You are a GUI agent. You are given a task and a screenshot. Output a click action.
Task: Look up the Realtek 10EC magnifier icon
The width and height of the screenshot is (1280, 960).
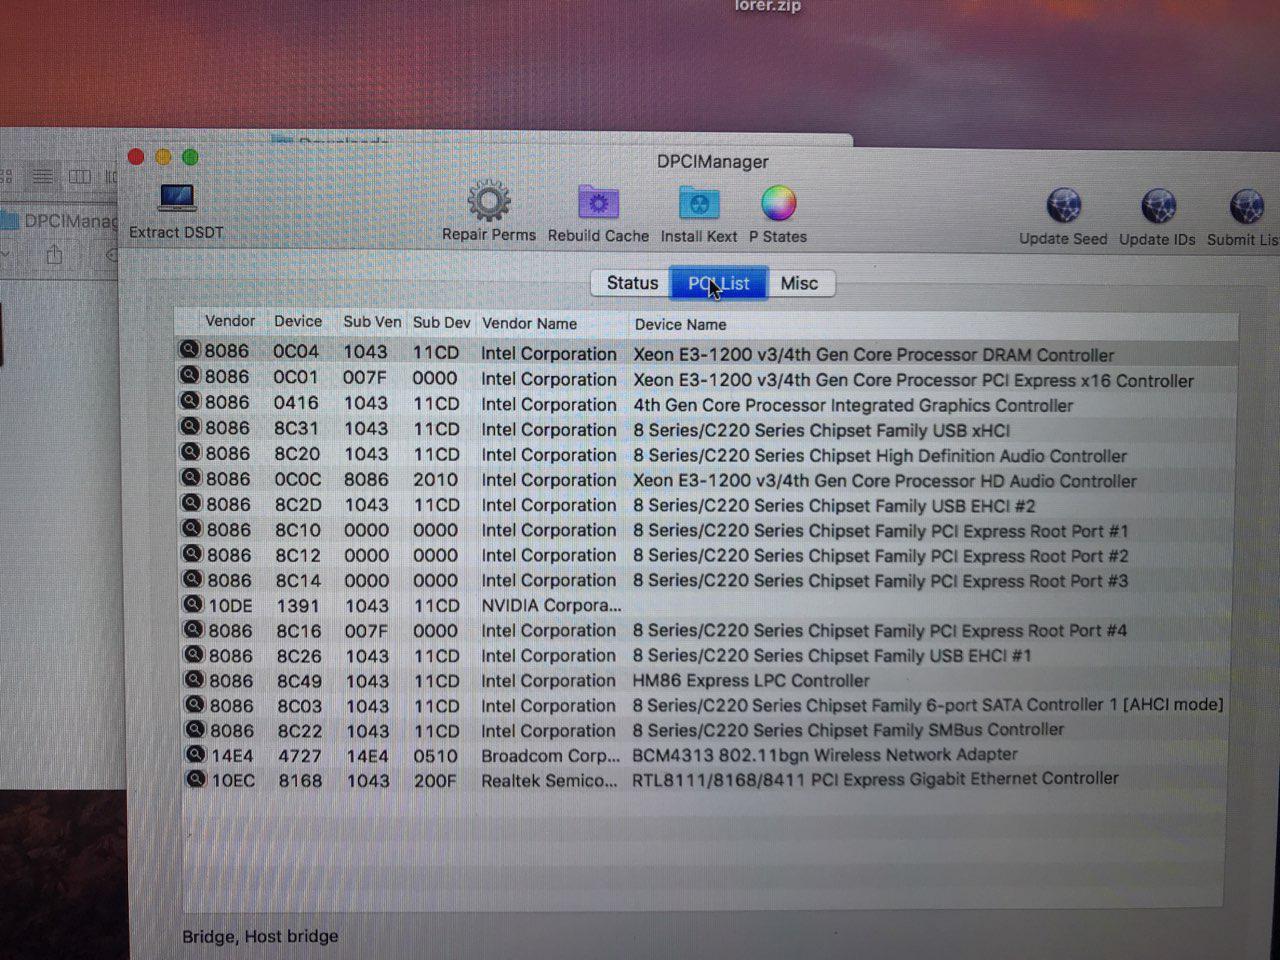(x=196, y=778)
